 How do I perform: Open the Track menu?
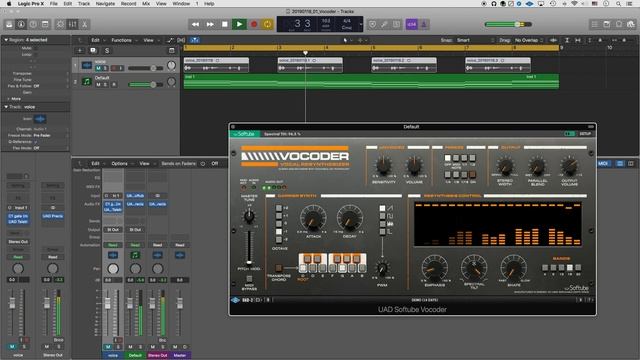tap(84, 4)
